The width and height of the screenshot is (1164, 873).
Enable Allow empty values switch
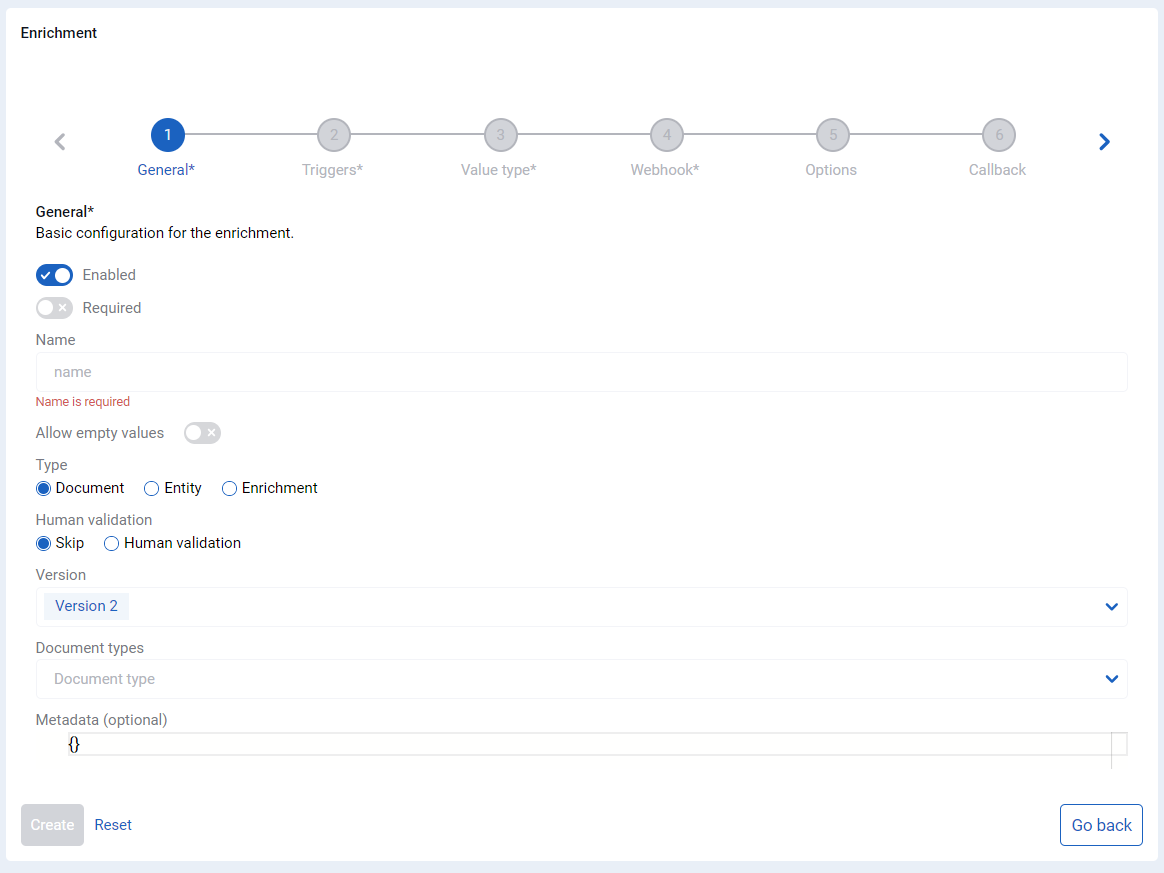(x=202, y=433)
